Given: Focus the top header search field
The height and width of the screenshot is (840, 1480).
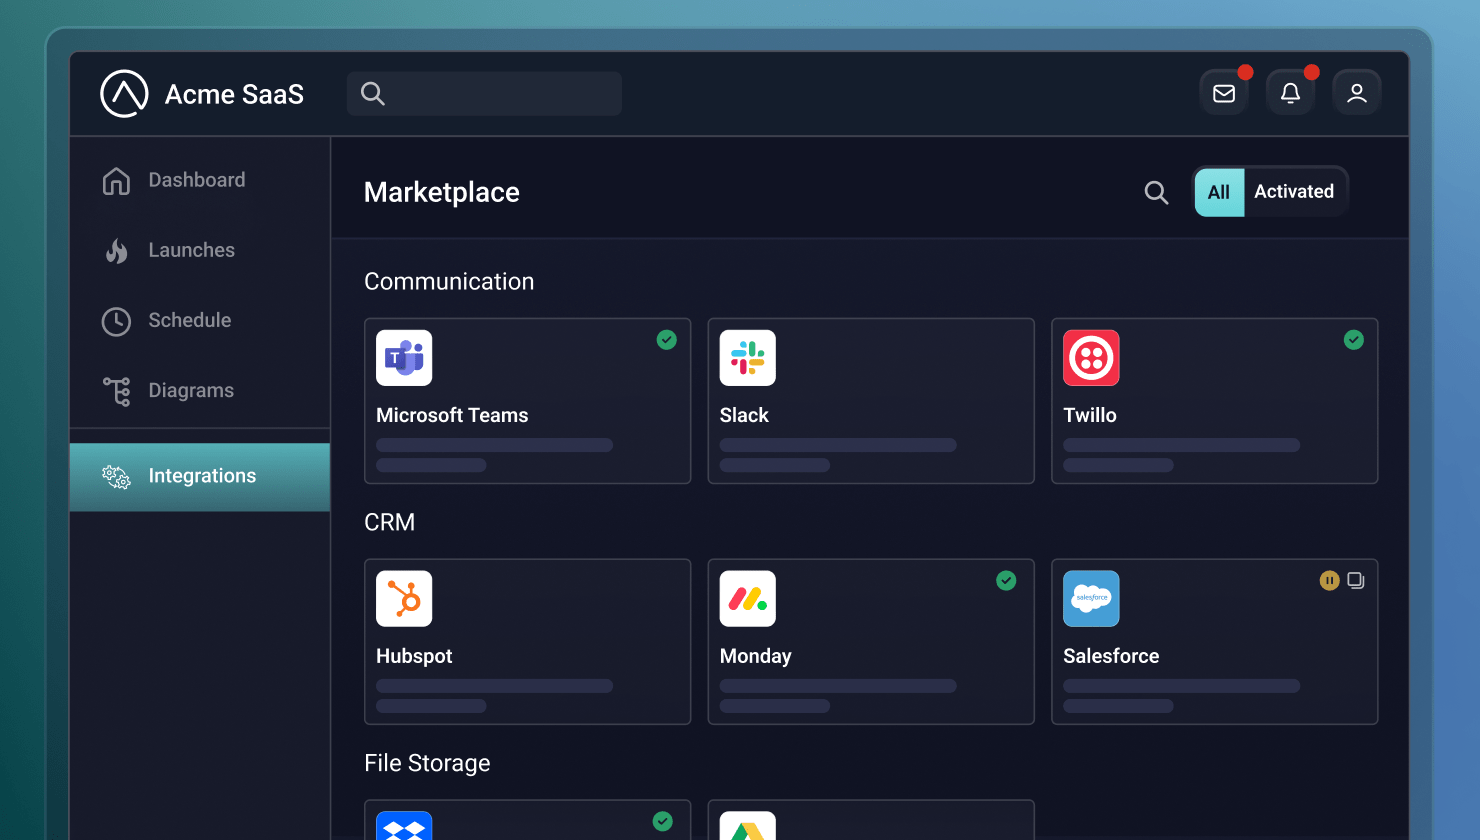Looking at the screenshot, I should pos(484,94).
